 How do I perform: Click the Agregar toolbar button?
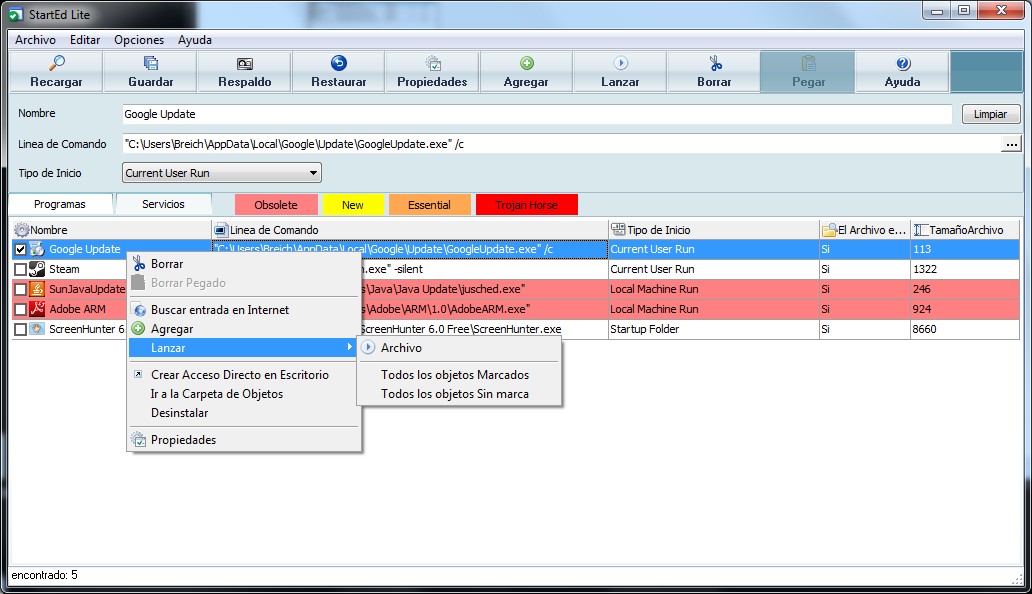(526, 72)
